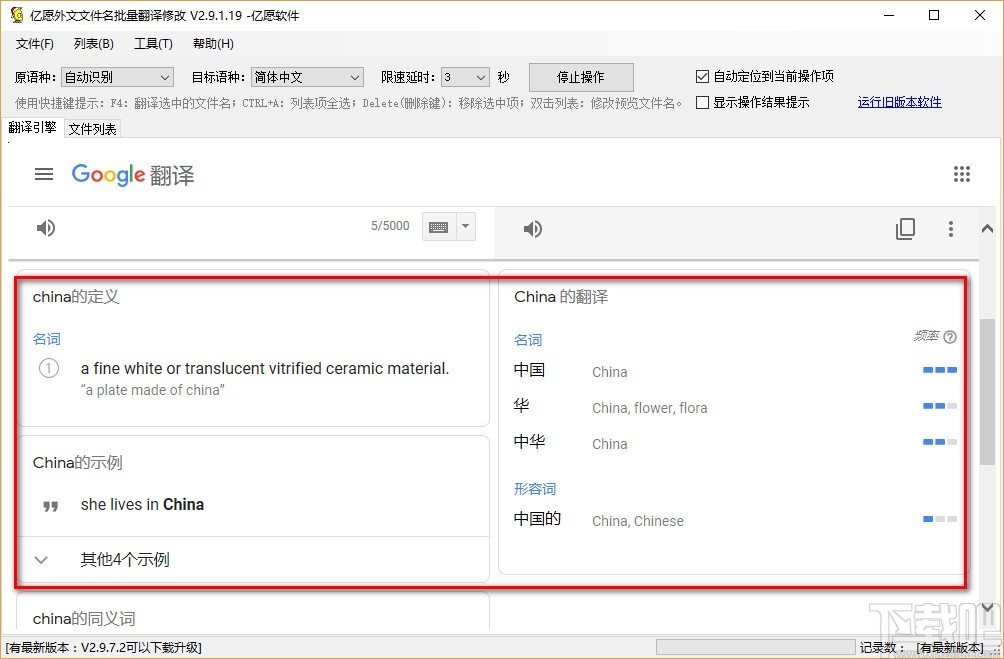Enable 显示操作结果提示 checkbox
The width and height of the screenshot is (1004, 659).
[x=702, y=102]
